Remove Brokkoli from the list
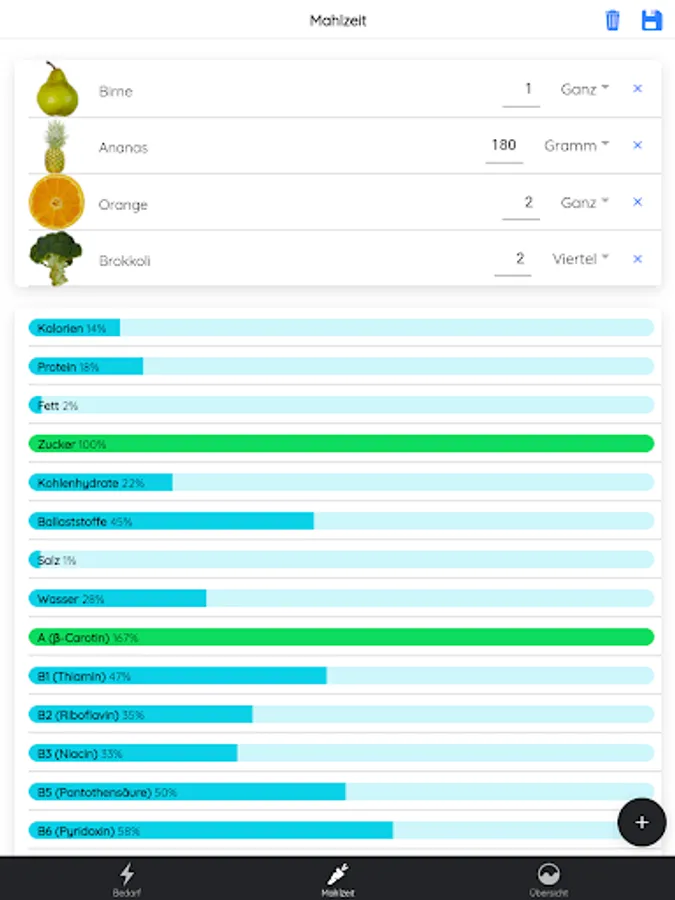The height and width of the screenshot is (900, 675). click(637, 258)
